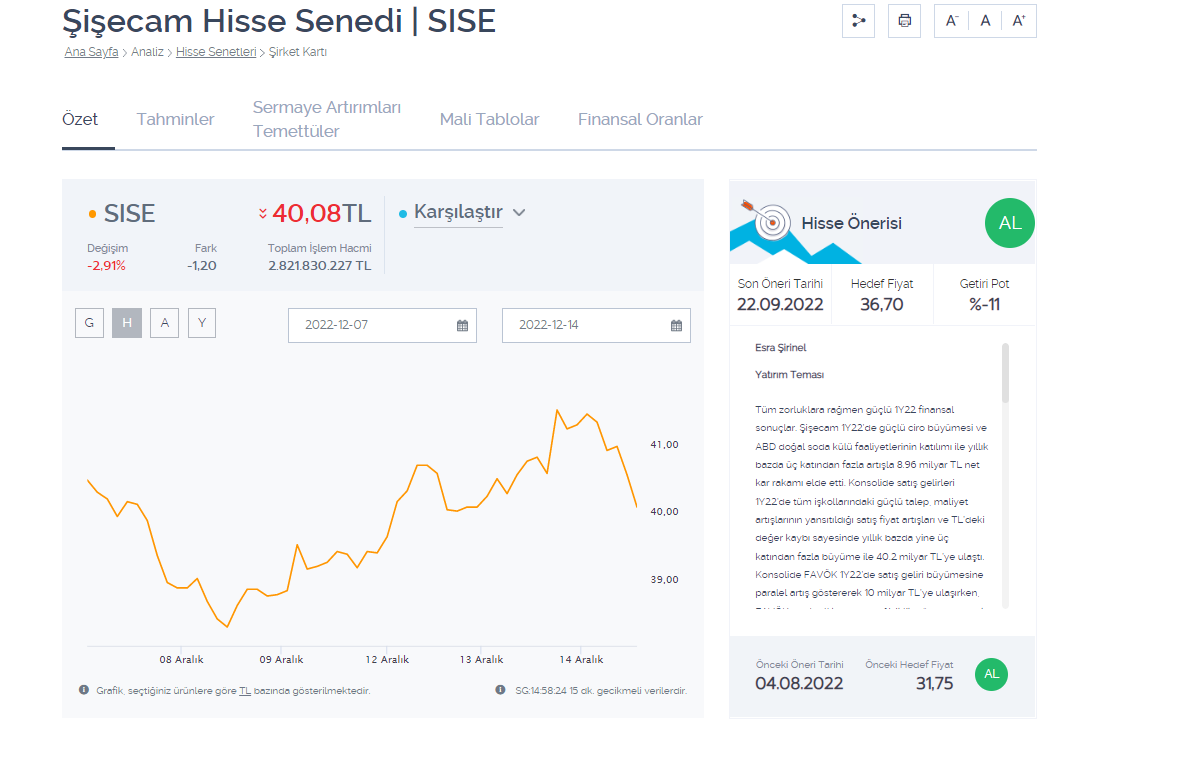Click the Yatırım Teması heading
The height and width of the screenshot is (760, 1188).
(x=789, y=375)
